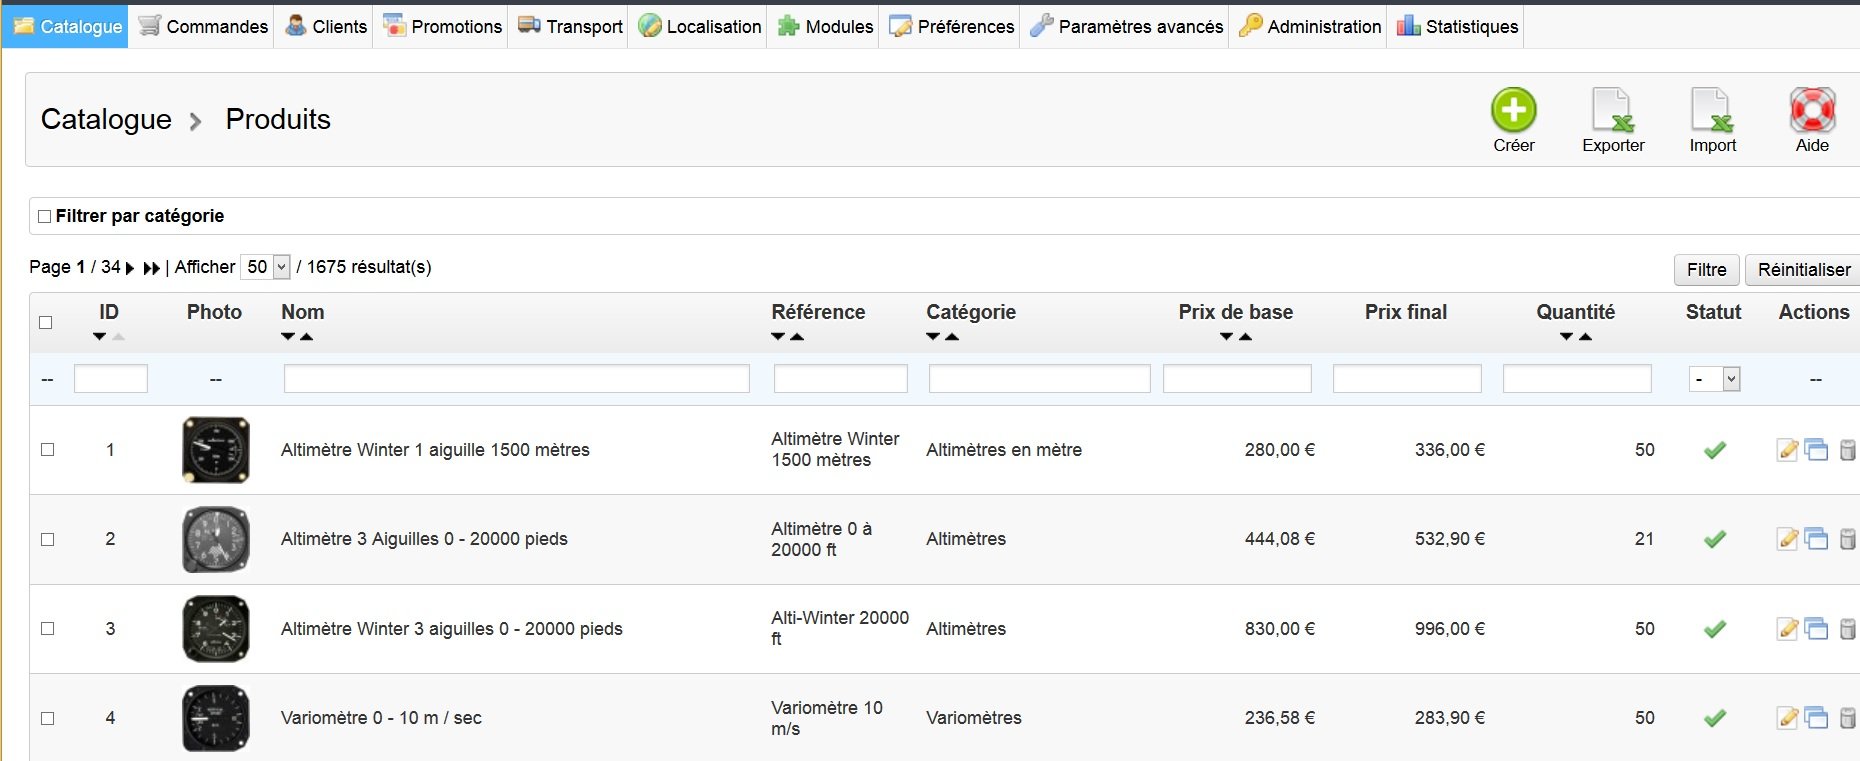Click the Exporter file icon
Viewport: 1860px width, 761px height.
pyautogui.click(x=1612, y=111)
